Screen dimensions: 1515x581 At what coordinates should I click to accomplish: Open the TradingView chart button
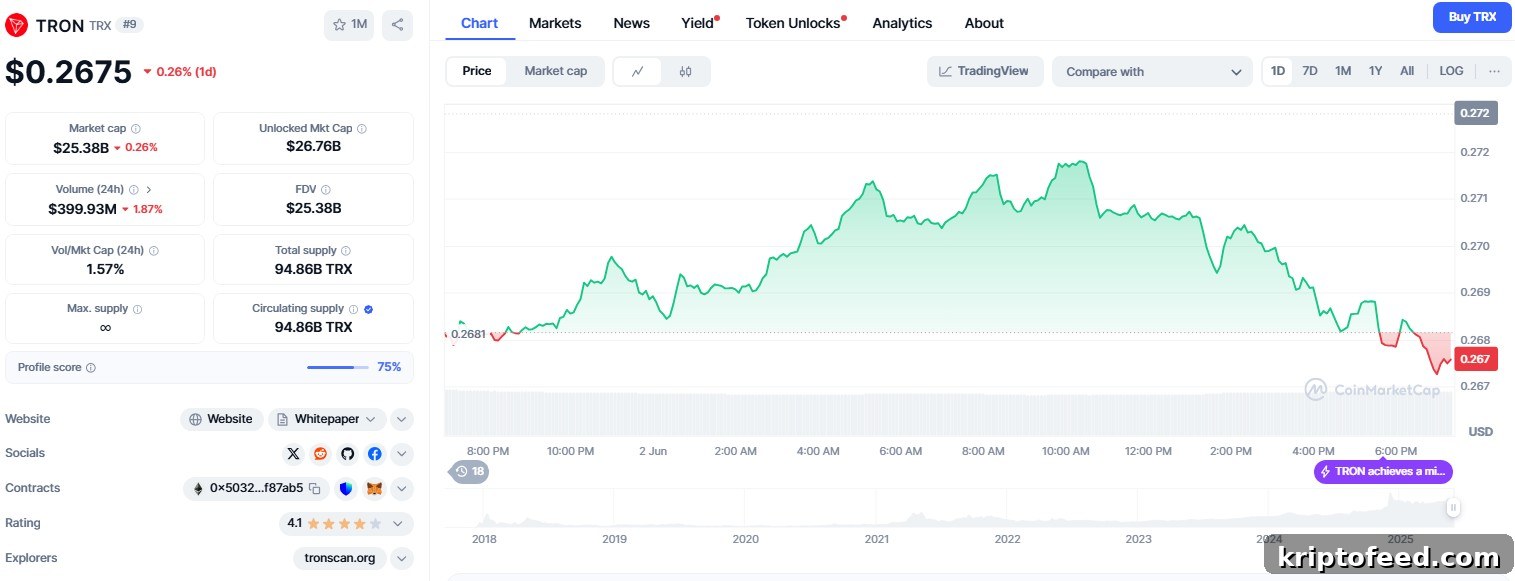[985, 71]
